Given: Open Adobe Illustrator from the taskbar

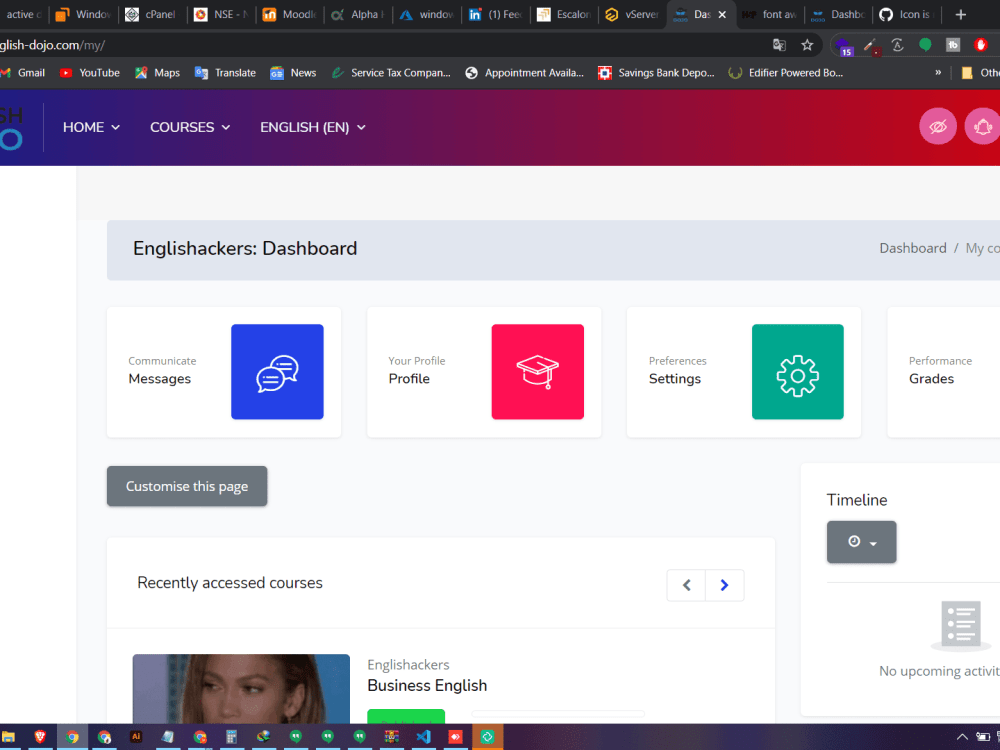Looking at the screenshot, I should click(136, 737).
